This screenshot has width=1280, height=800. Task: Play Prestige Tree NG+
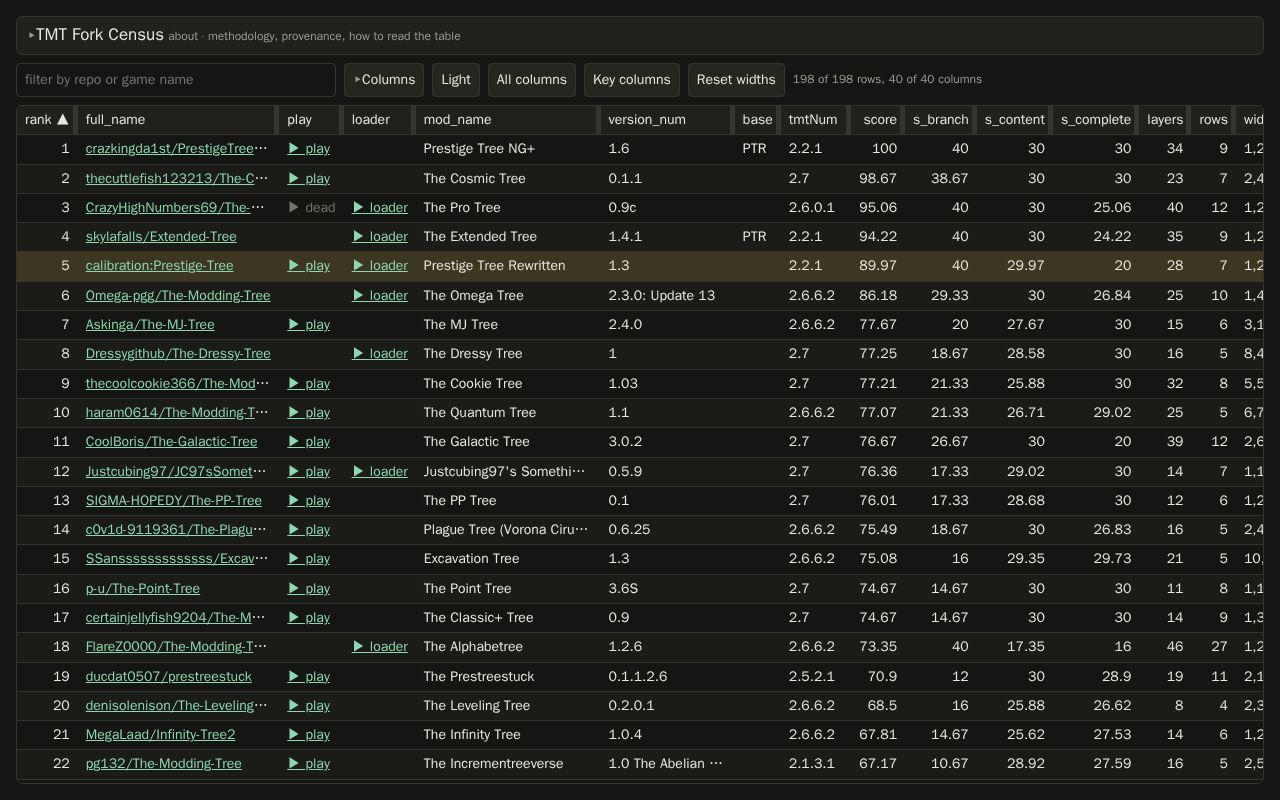(x=309, y=148)
